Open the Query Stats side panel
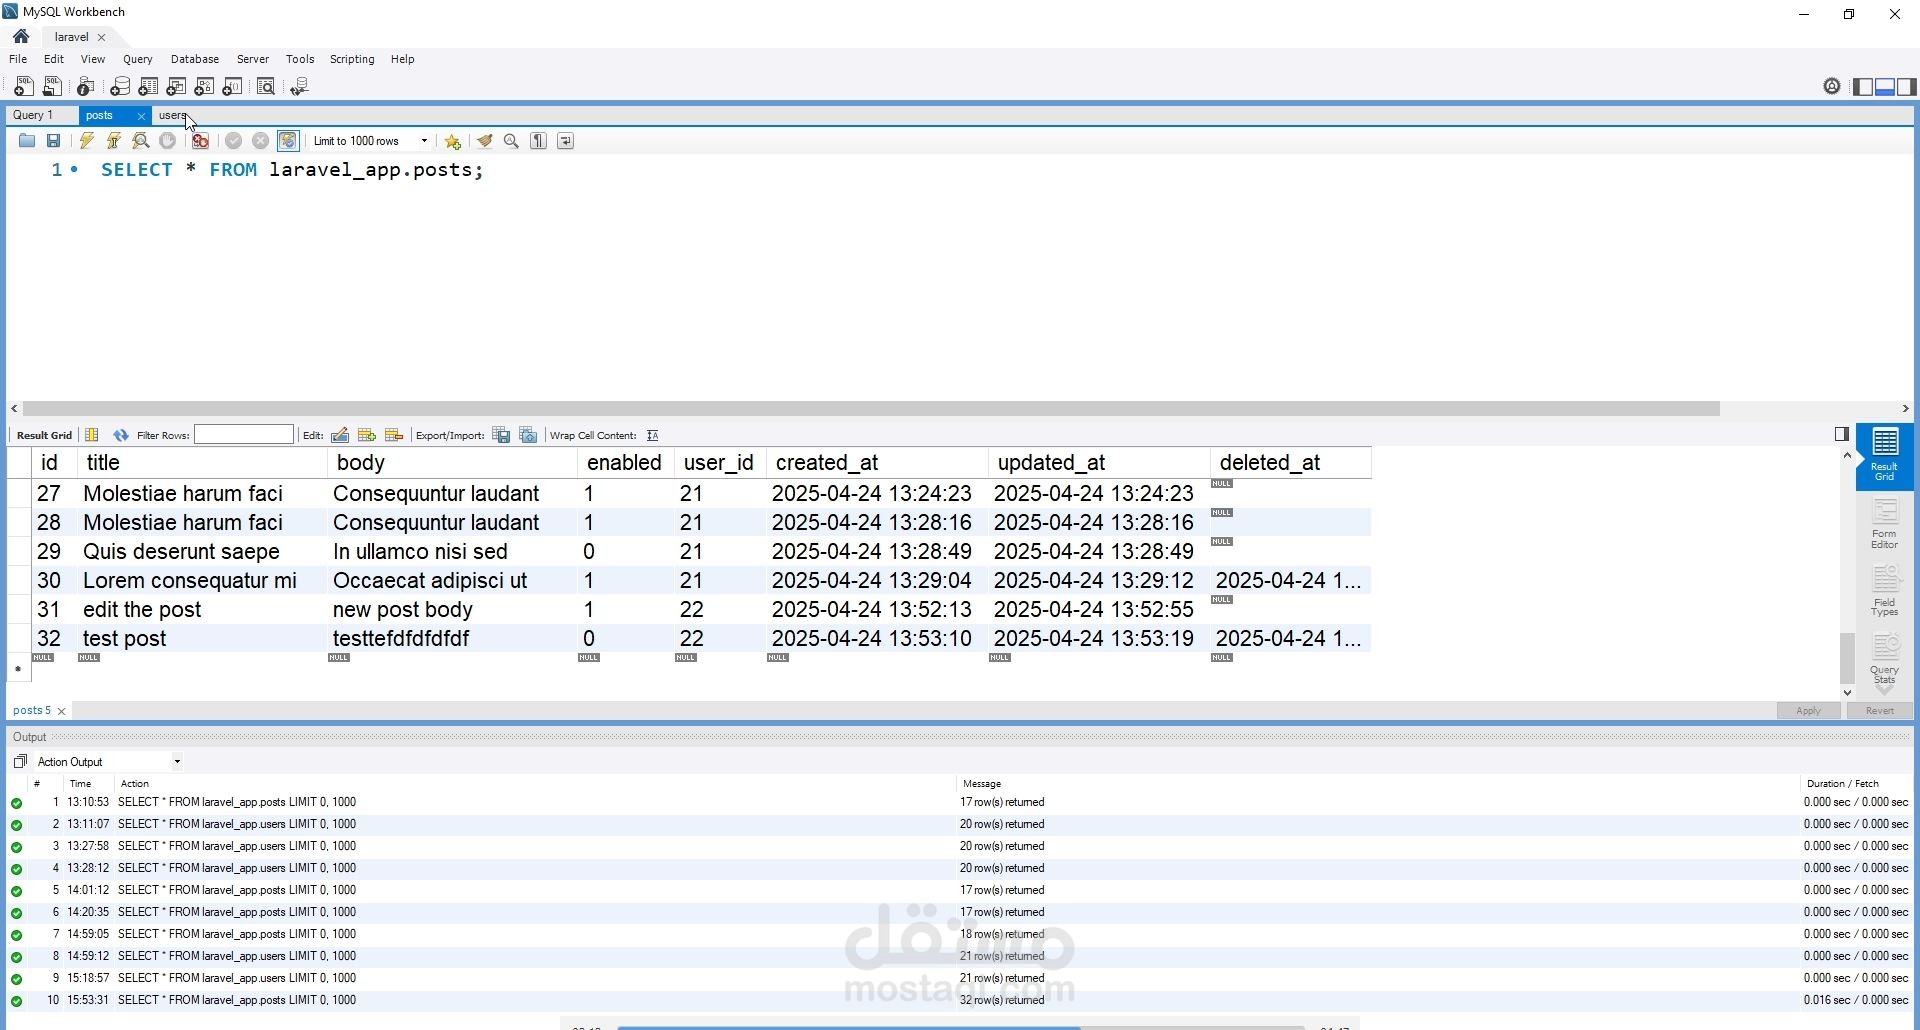Viewport: 1920px width, 1030px height. click(x=1885, y=659)
